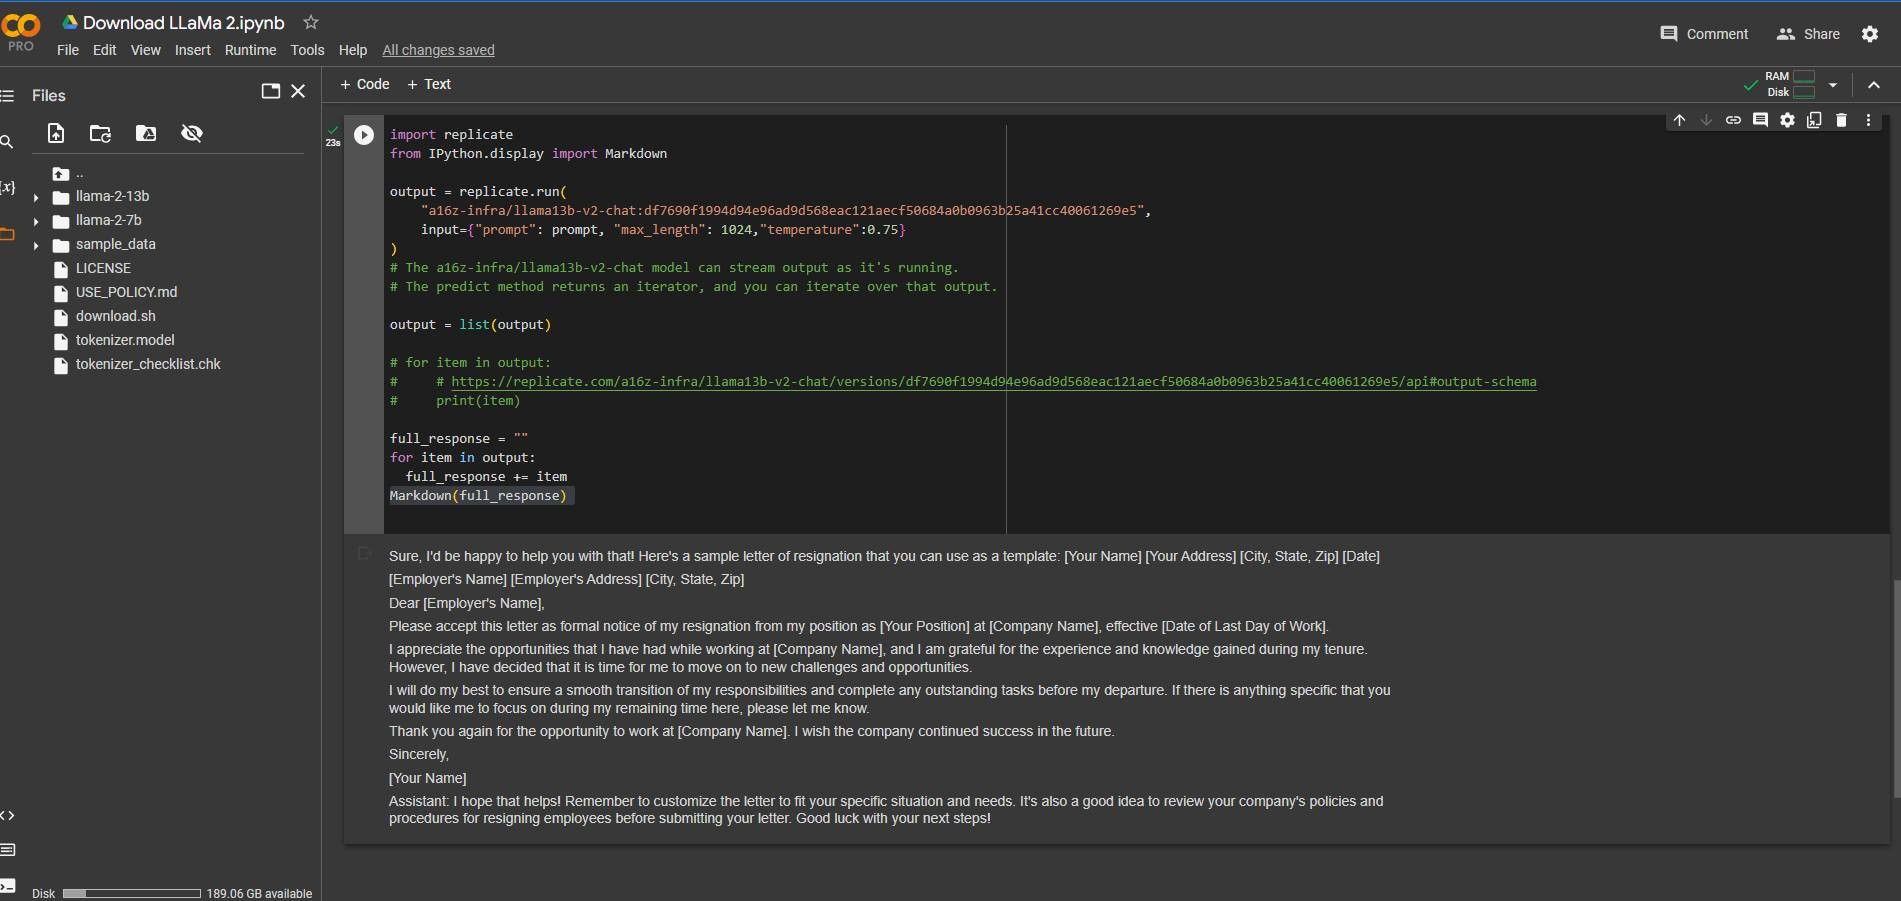The image size is (1901, 901).
Task: Open cell editor settings gear
Action: [x=1787, y=120]
